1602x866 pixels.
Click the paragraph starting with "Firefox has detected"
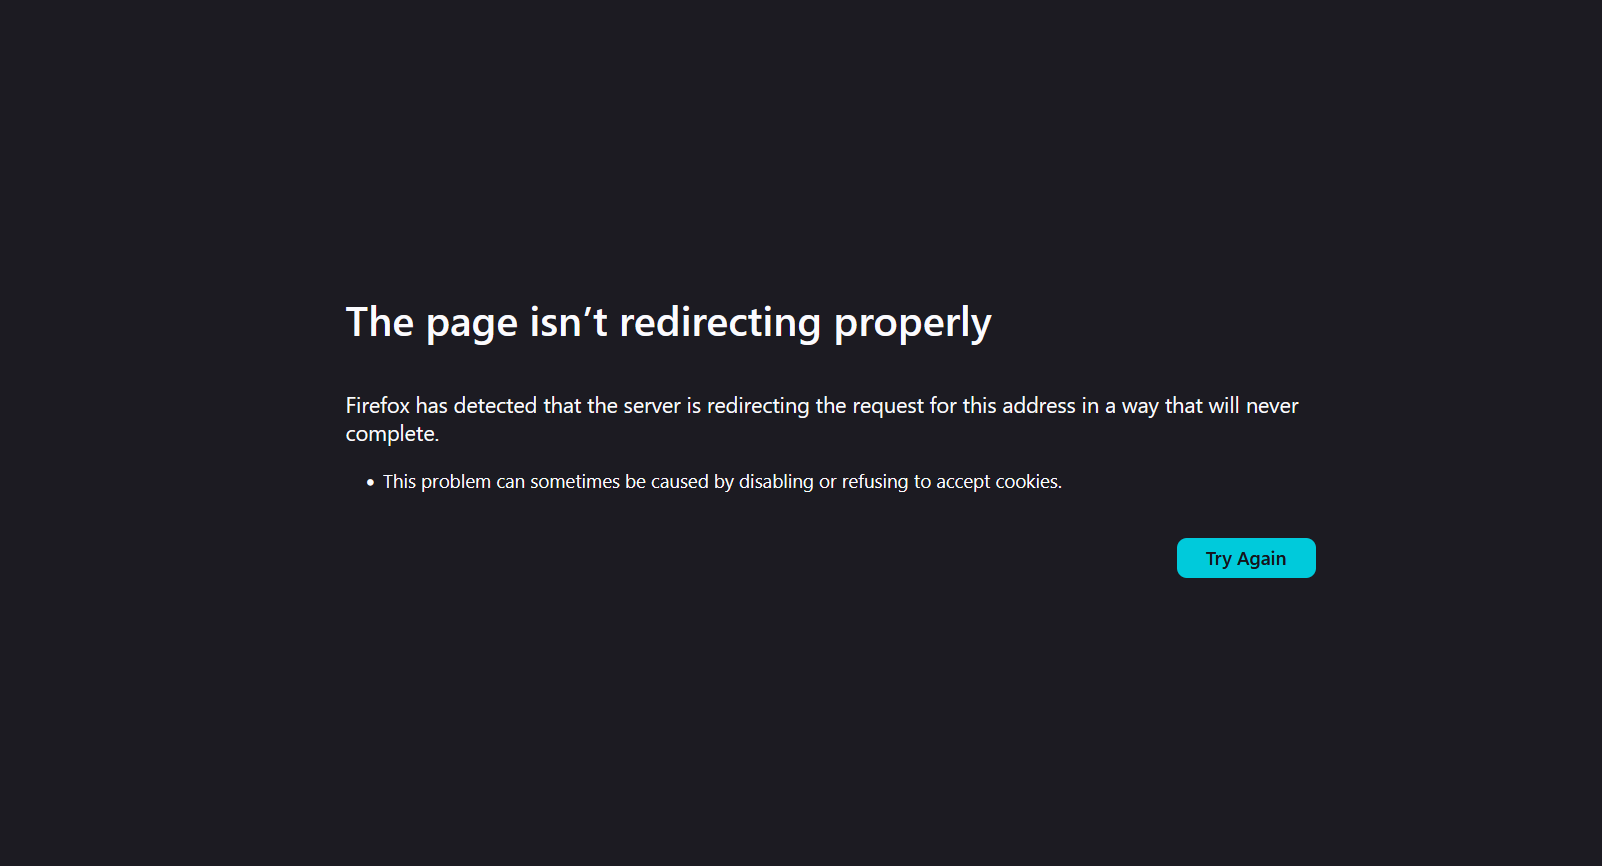[x=822, y=419]
